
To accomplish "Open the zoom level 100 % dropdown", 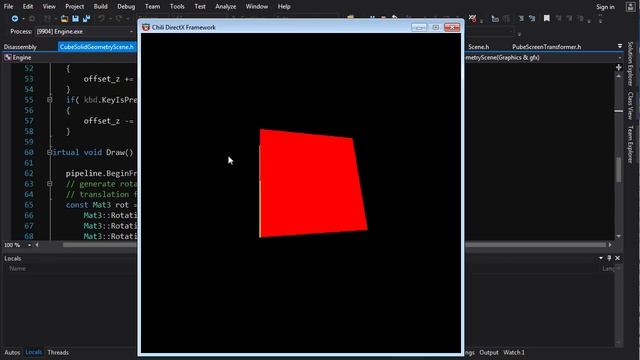I will point(29,245).
